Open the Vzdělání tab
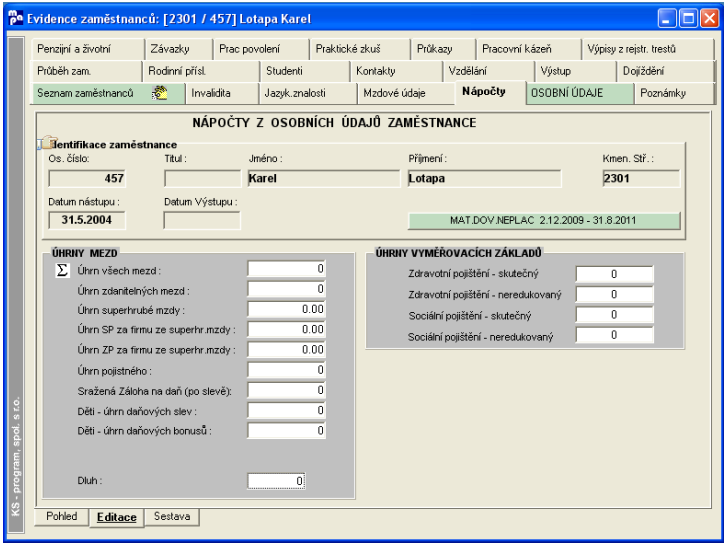This screenshot has width=726, height=545. click(489, 71)
